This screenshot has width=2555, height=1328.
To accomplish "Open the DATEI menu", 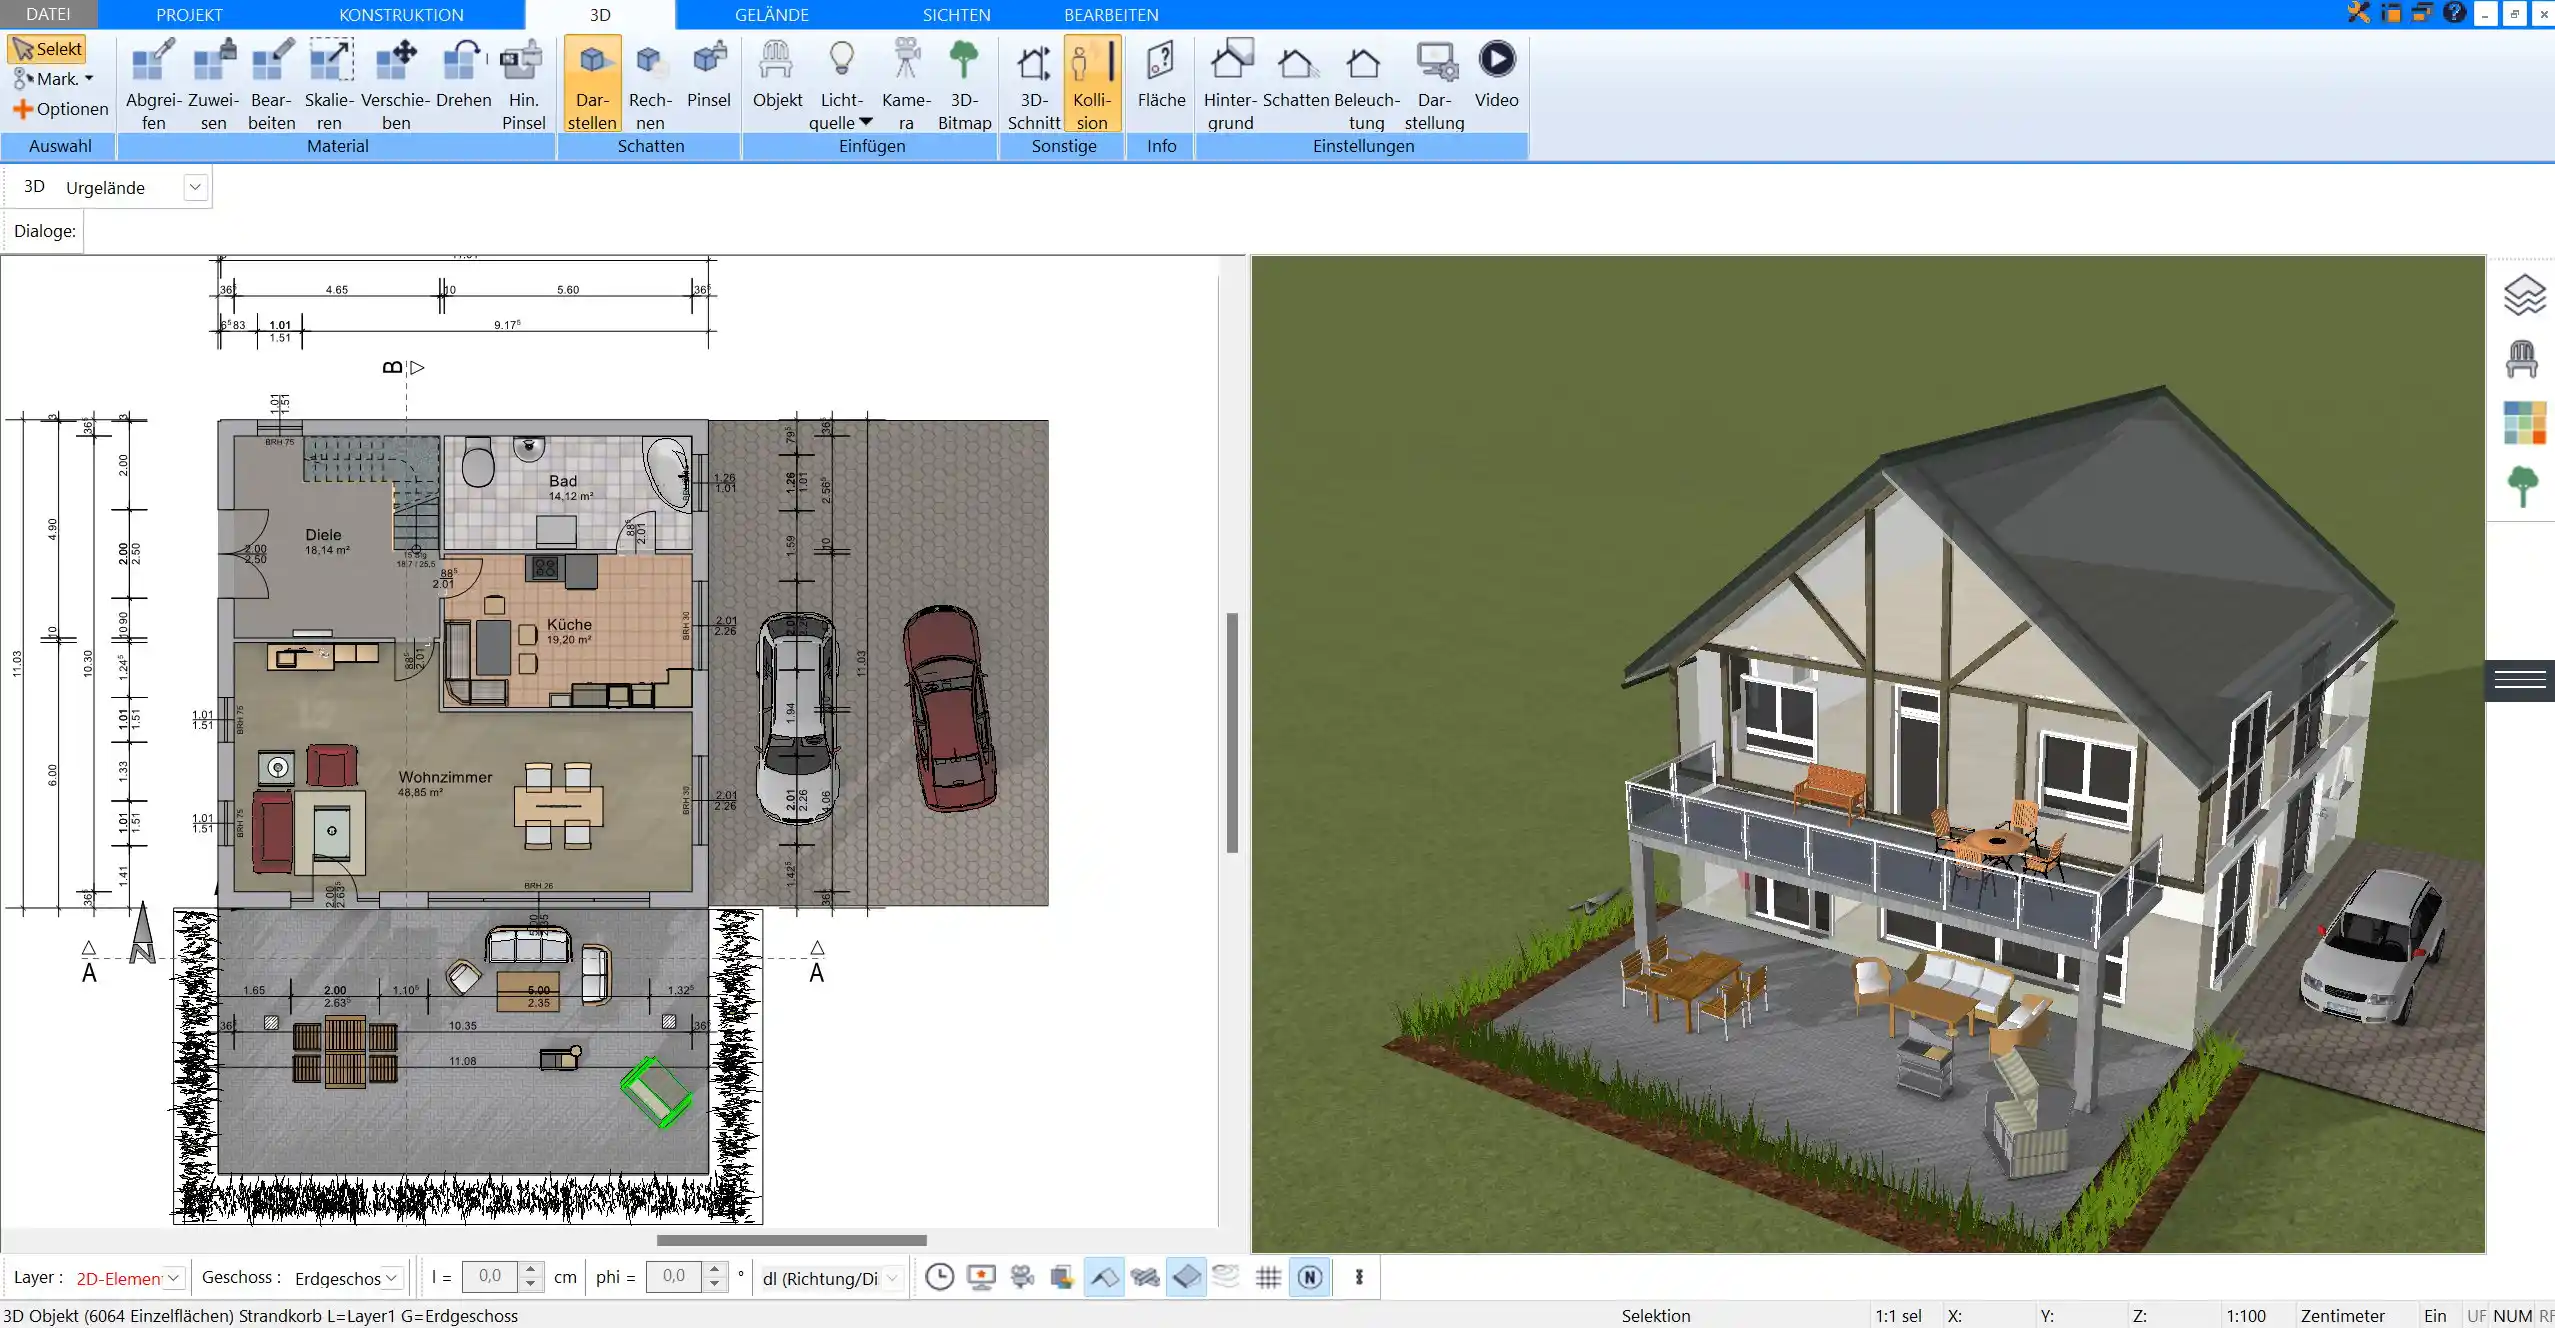I will (x=48, y=14).
